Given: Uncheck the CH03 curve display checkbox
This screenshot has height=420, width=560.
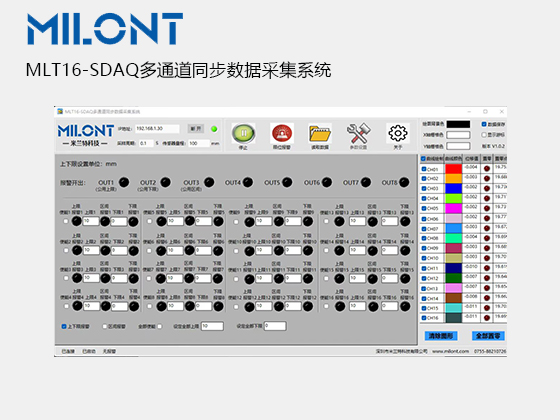Looking at the screenshot, I should pyautogui.click(x=424, y=188).
